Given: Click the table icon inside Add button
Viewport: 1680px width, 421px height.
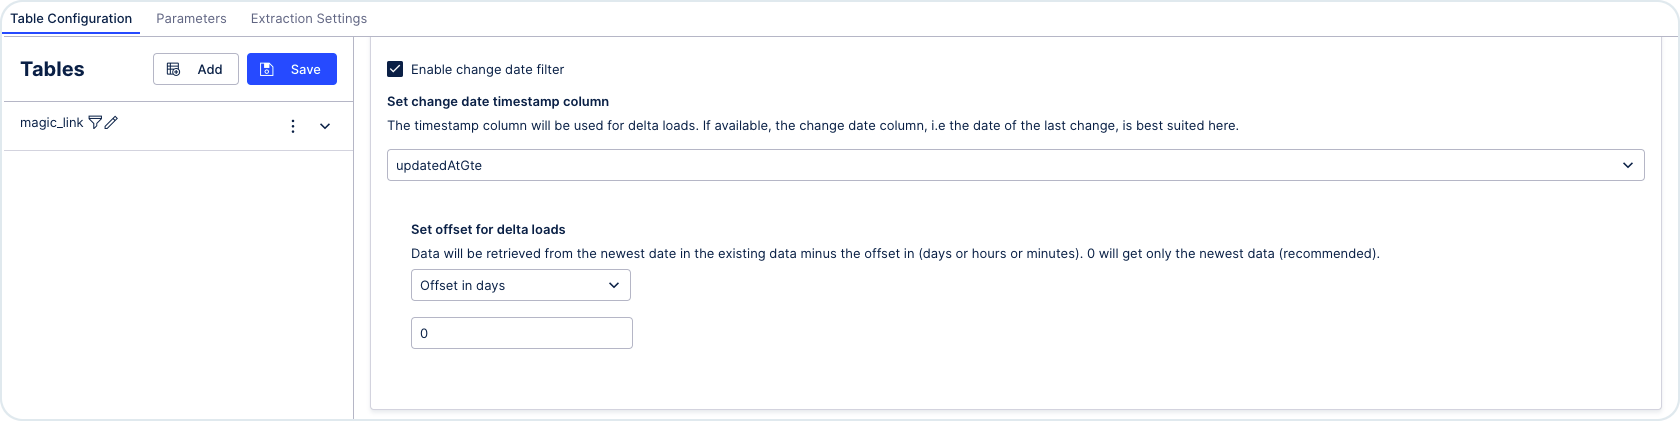Looking at the screenshot, I should click(174, 69).
